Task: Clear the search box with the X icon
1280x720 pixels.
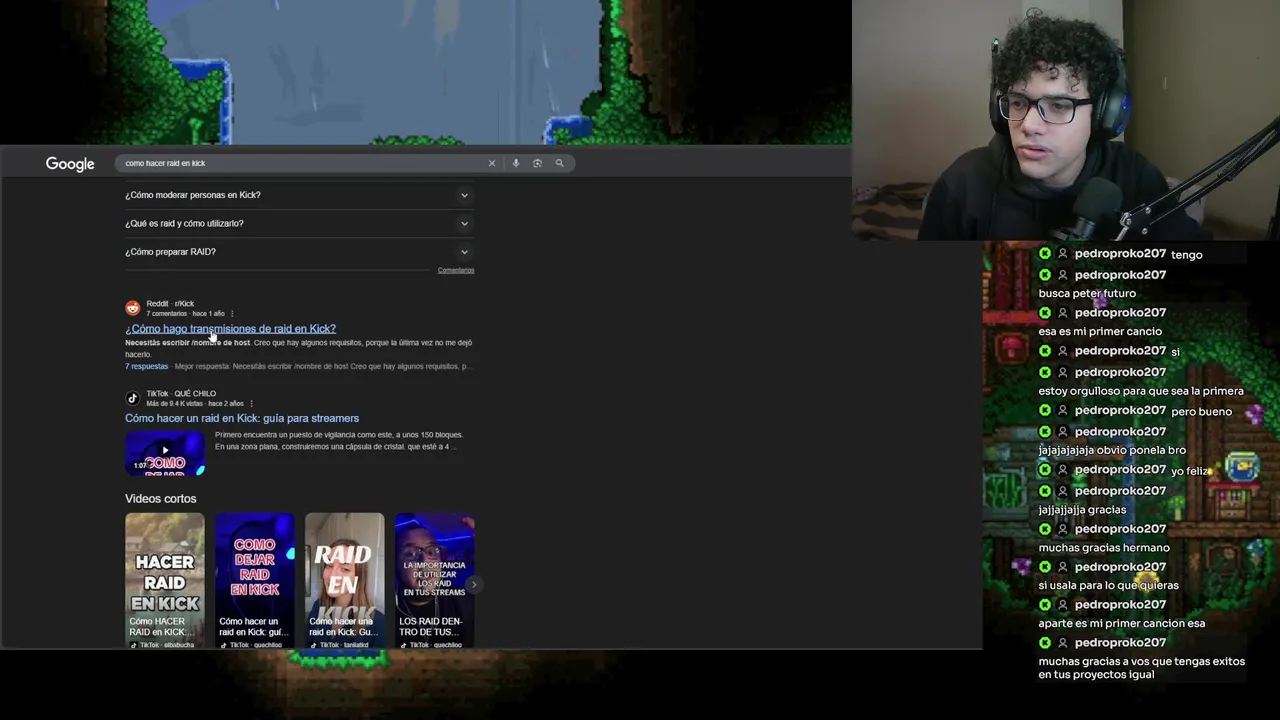Action: [x=492, y=163]
